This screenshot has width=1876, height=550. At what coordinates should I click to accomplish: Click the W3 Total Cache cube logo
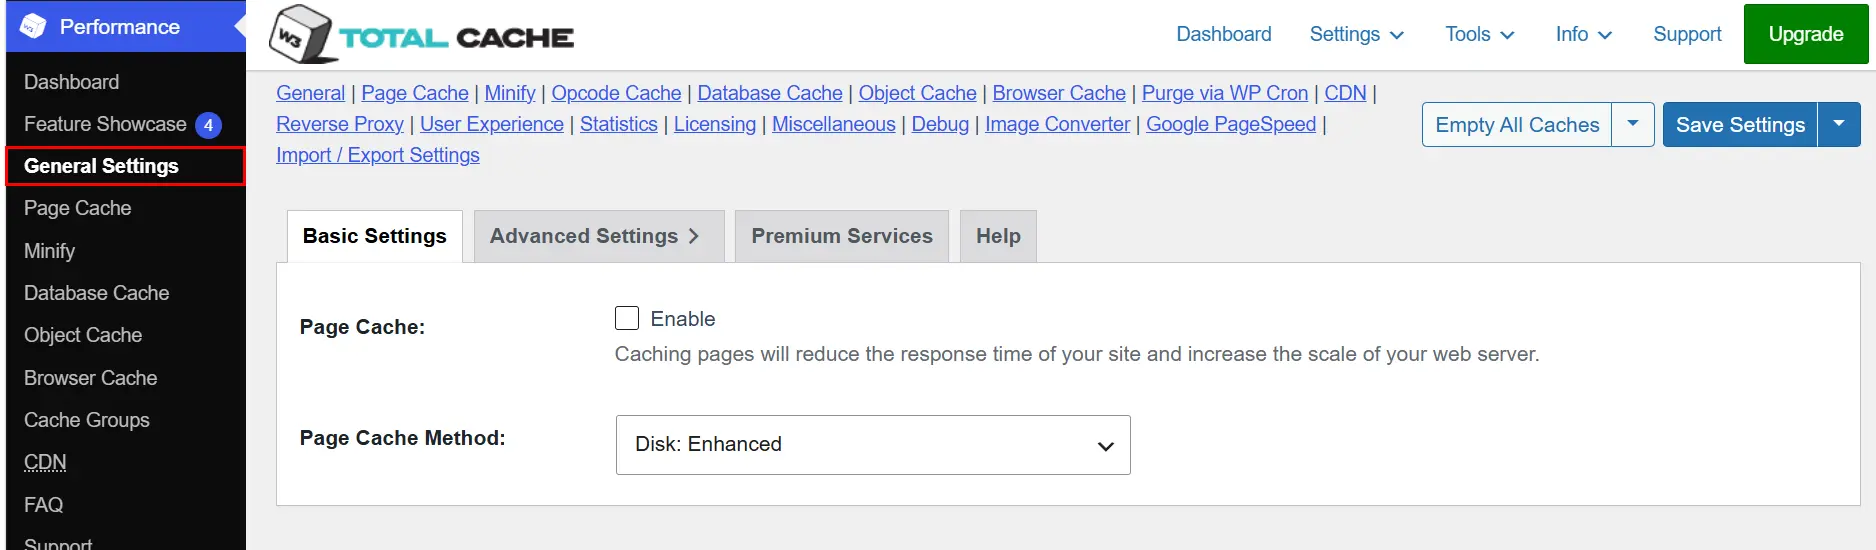tap(300, 34)
